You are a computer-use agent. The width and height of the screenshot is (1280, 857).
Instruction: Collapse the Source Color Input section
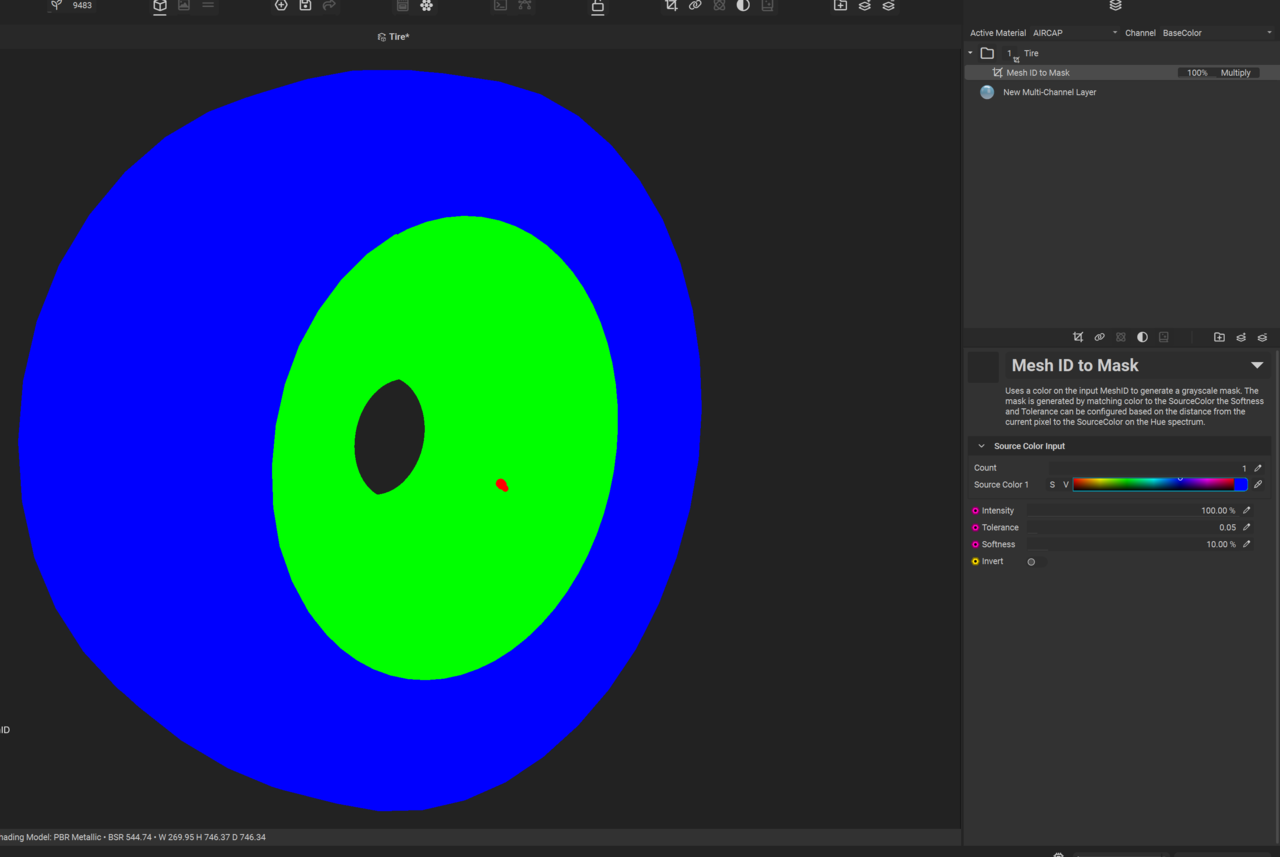coord(981,446)
